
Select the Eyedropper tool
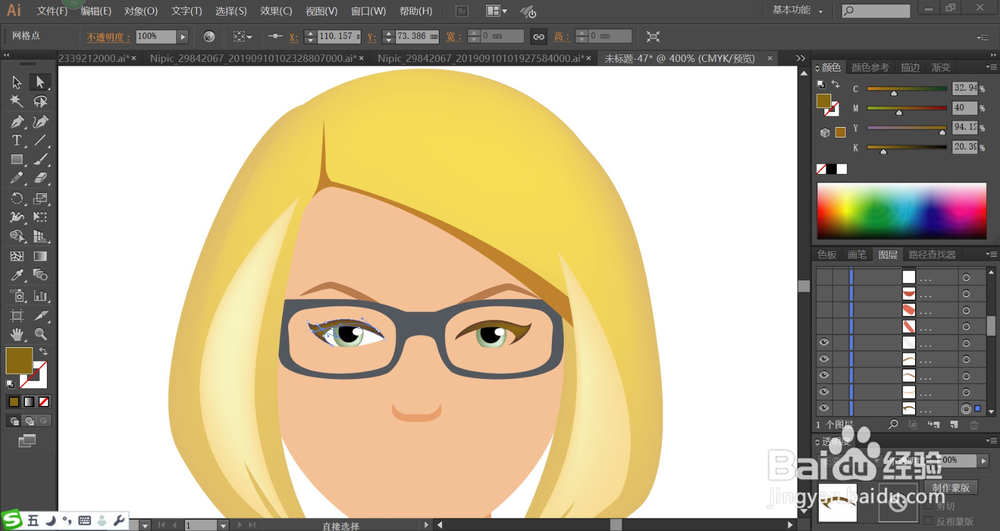pos(17,275)
